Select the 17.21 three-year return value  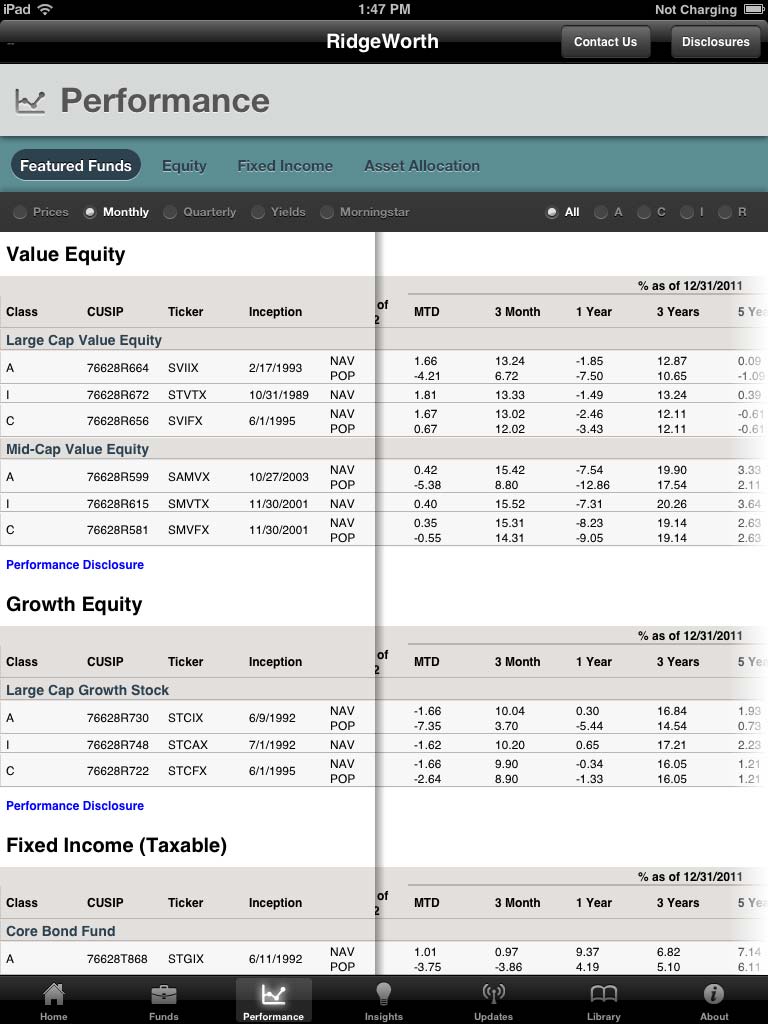[671, 745]
